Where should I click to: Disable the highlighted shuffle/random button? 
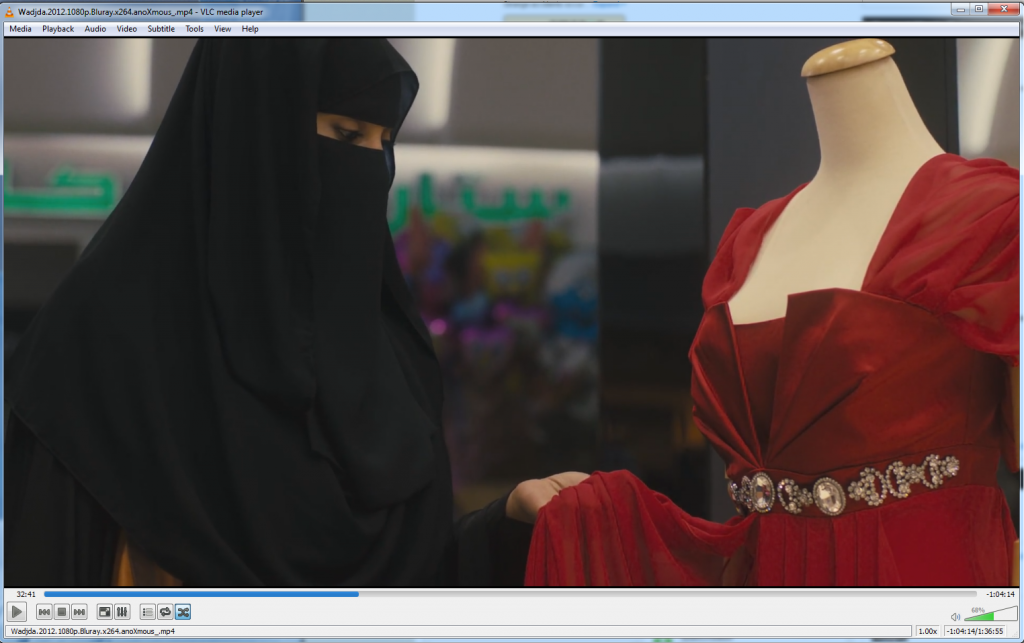[x=183, y=612]
